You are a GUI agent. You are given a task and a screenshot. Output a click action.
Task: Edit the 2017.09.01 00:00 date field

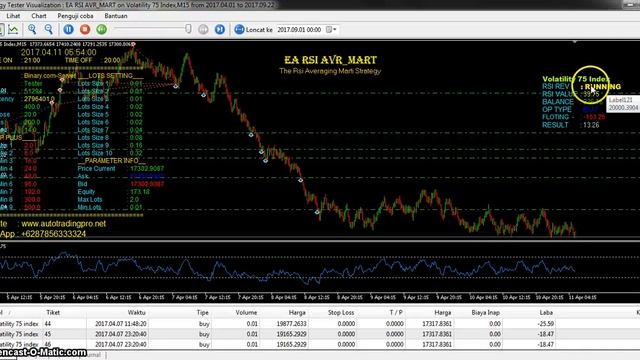tap(300, 30)
